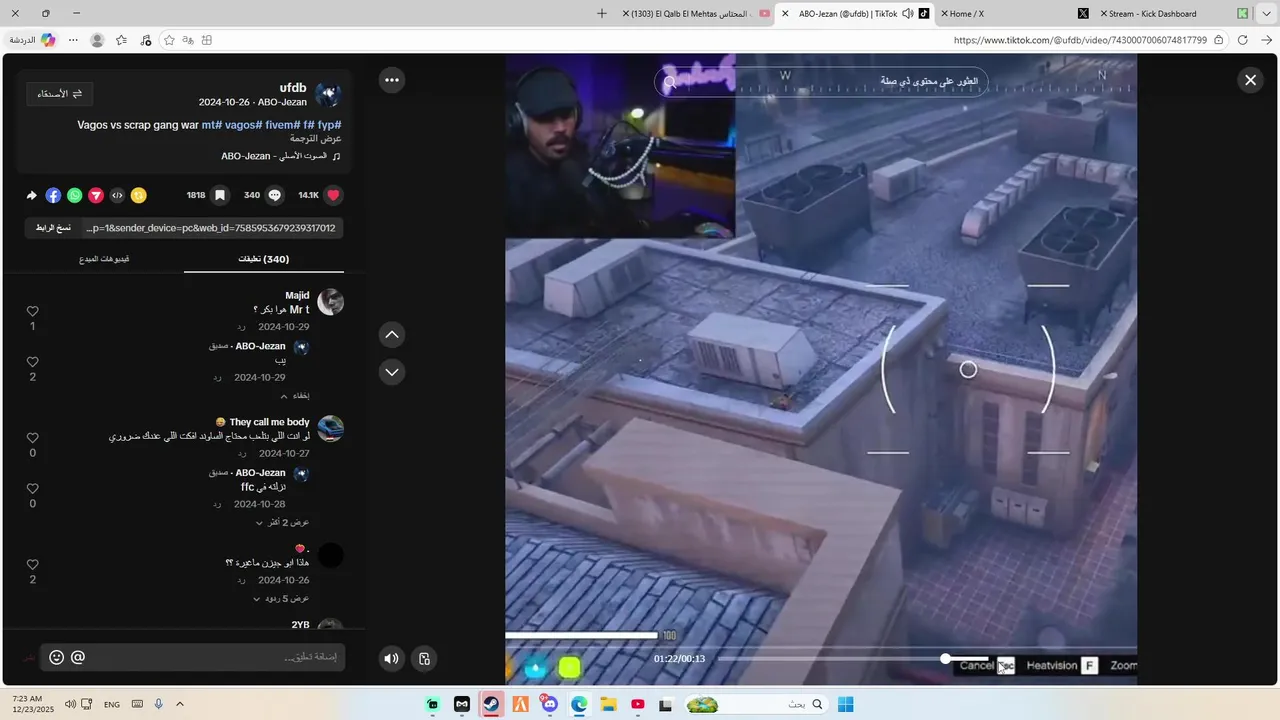The image size is (1280, 720).
Task: Reload the page
Action: (1242, 40)
